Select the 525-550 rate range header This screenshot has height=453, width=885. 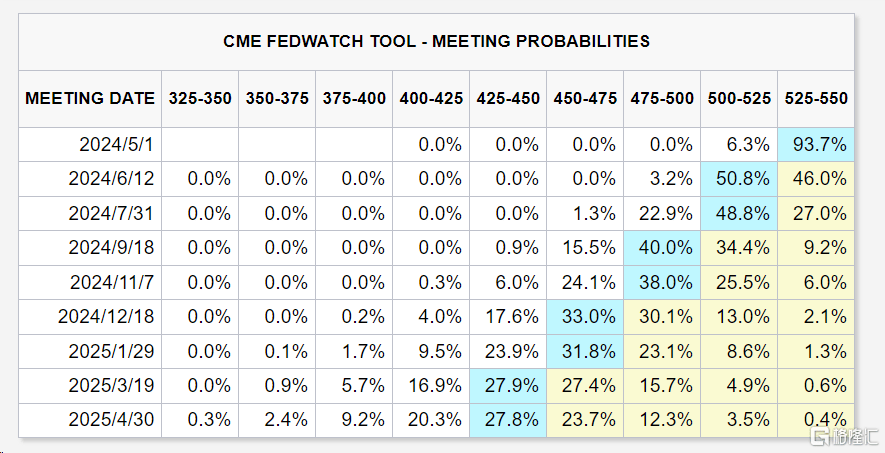tap(816, 98)
